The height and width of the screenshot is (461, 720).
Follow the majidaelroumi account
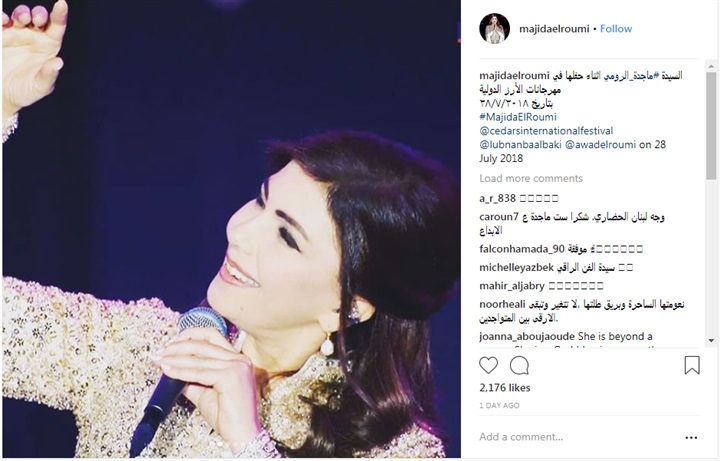click(616, 29)
